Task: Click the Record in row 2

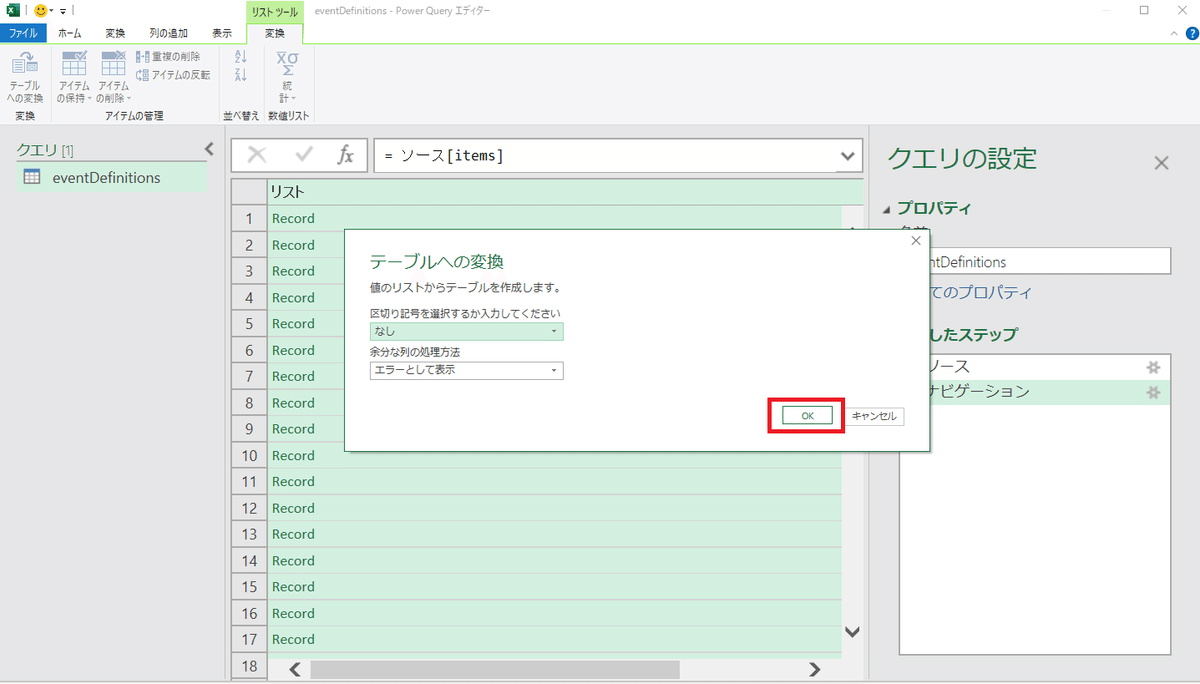Action: [x=293, y=245]
